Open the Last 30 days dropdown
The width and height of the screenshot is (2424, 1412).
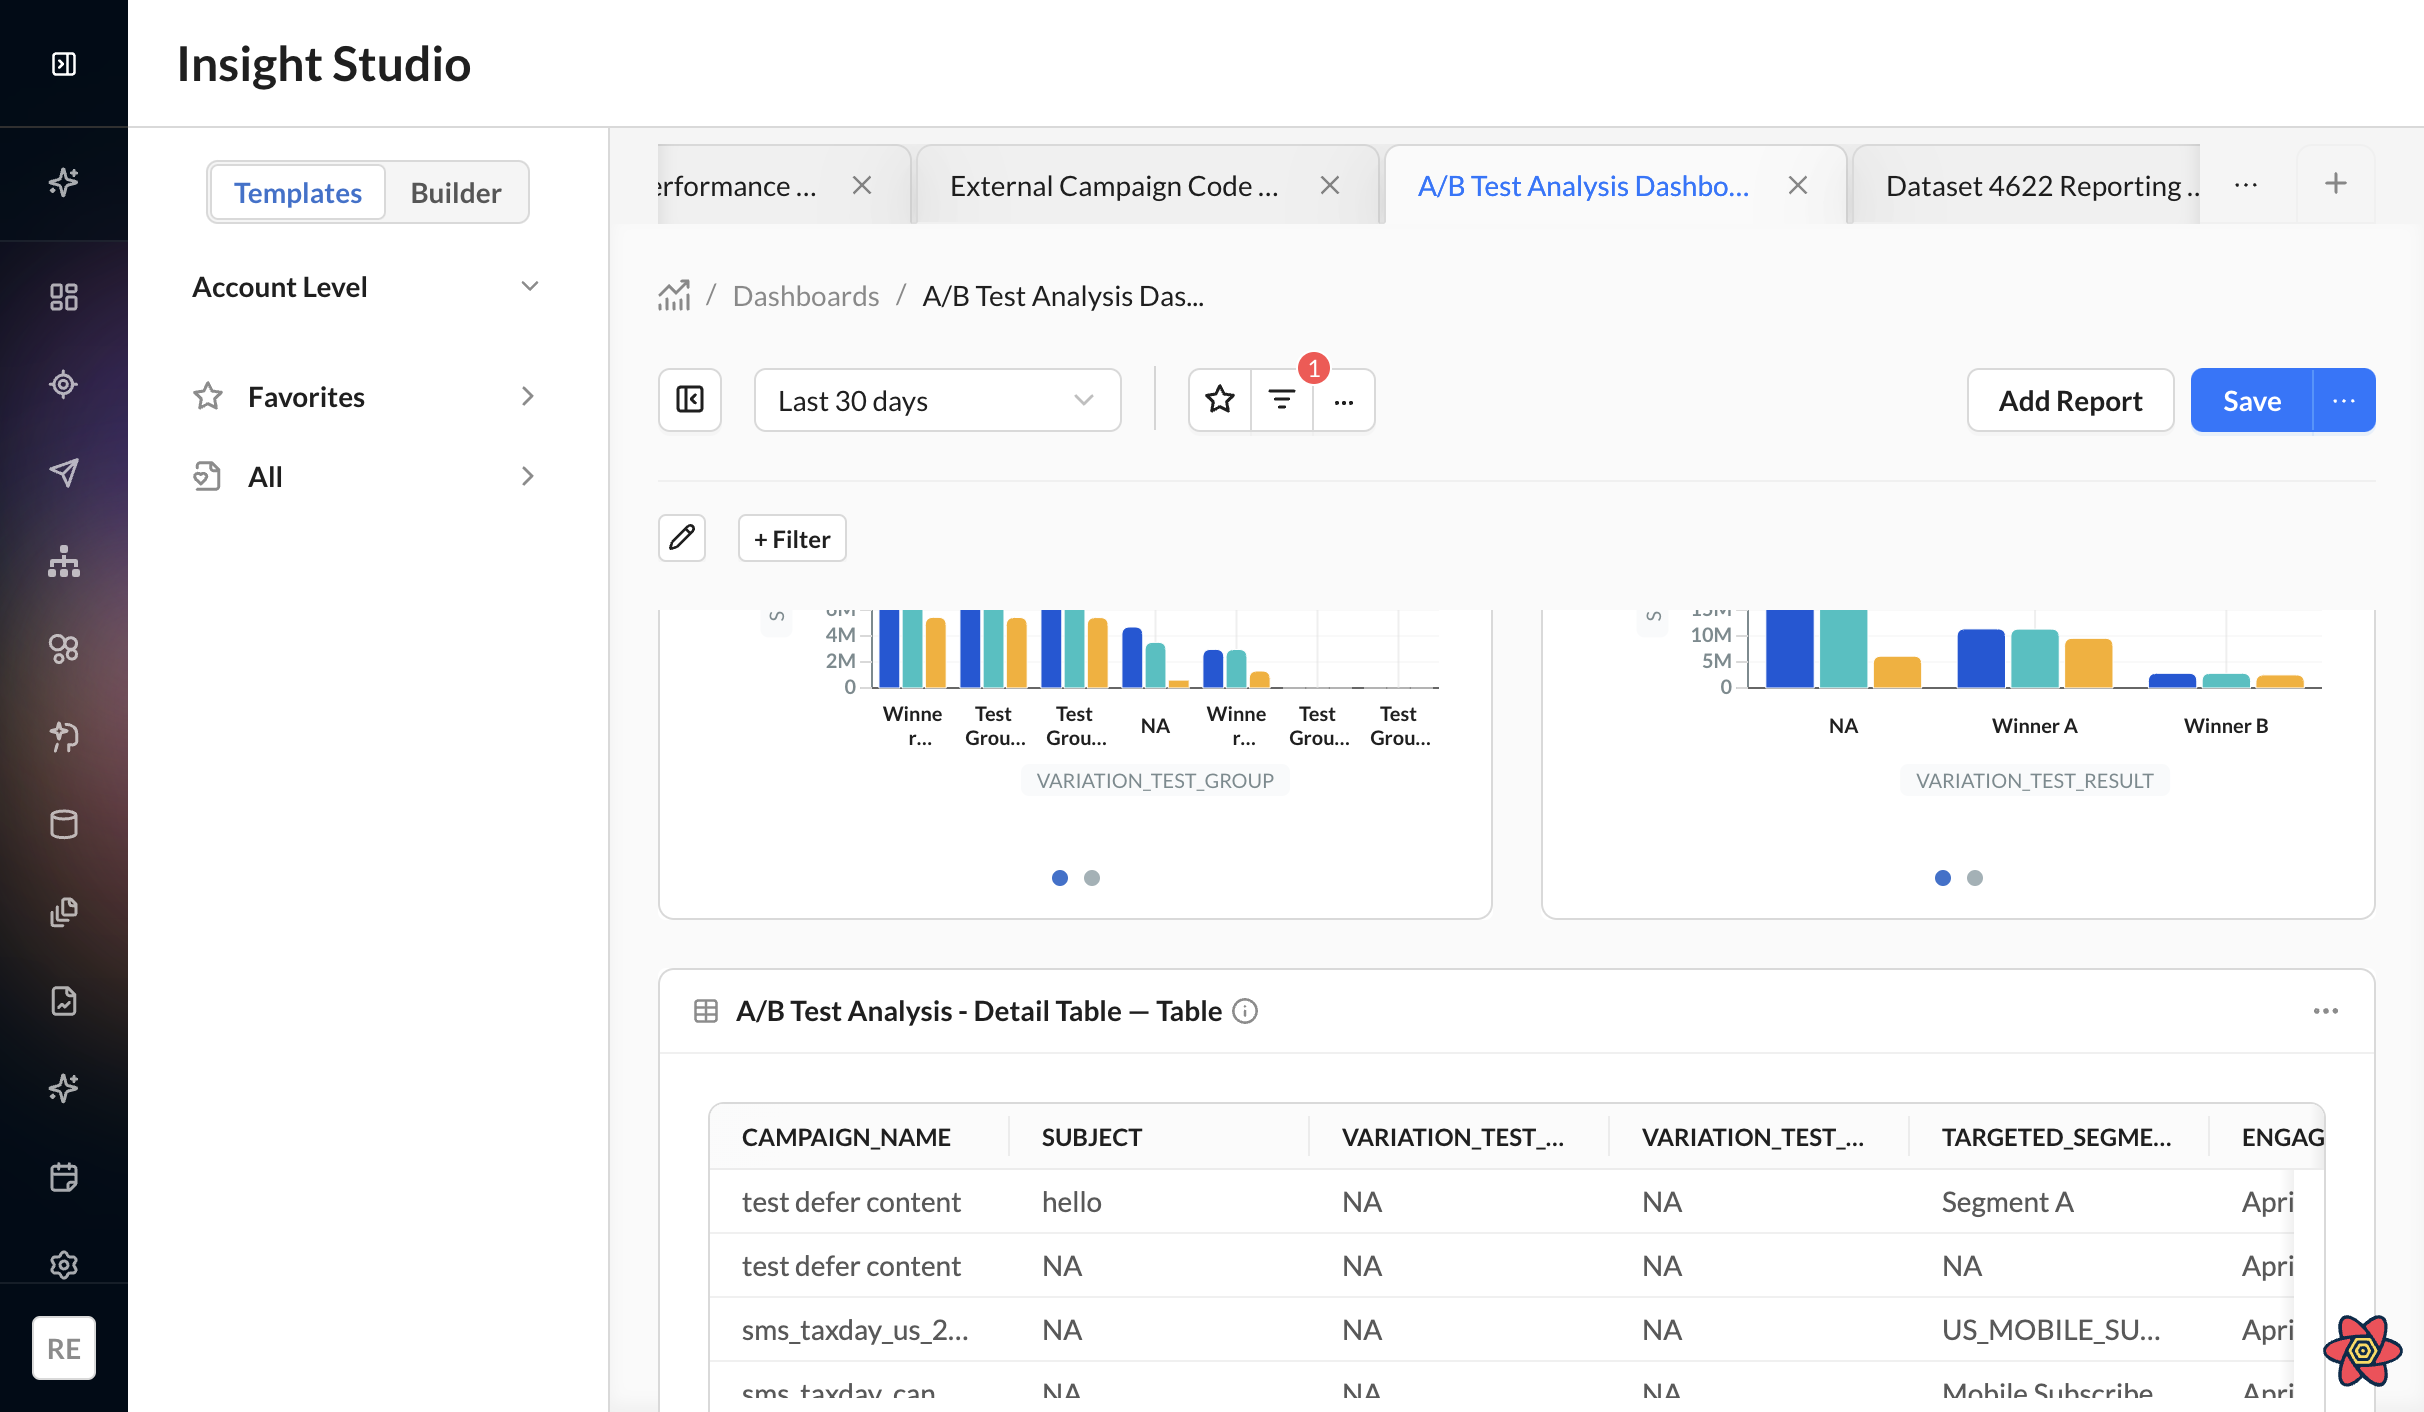(937, 400)
